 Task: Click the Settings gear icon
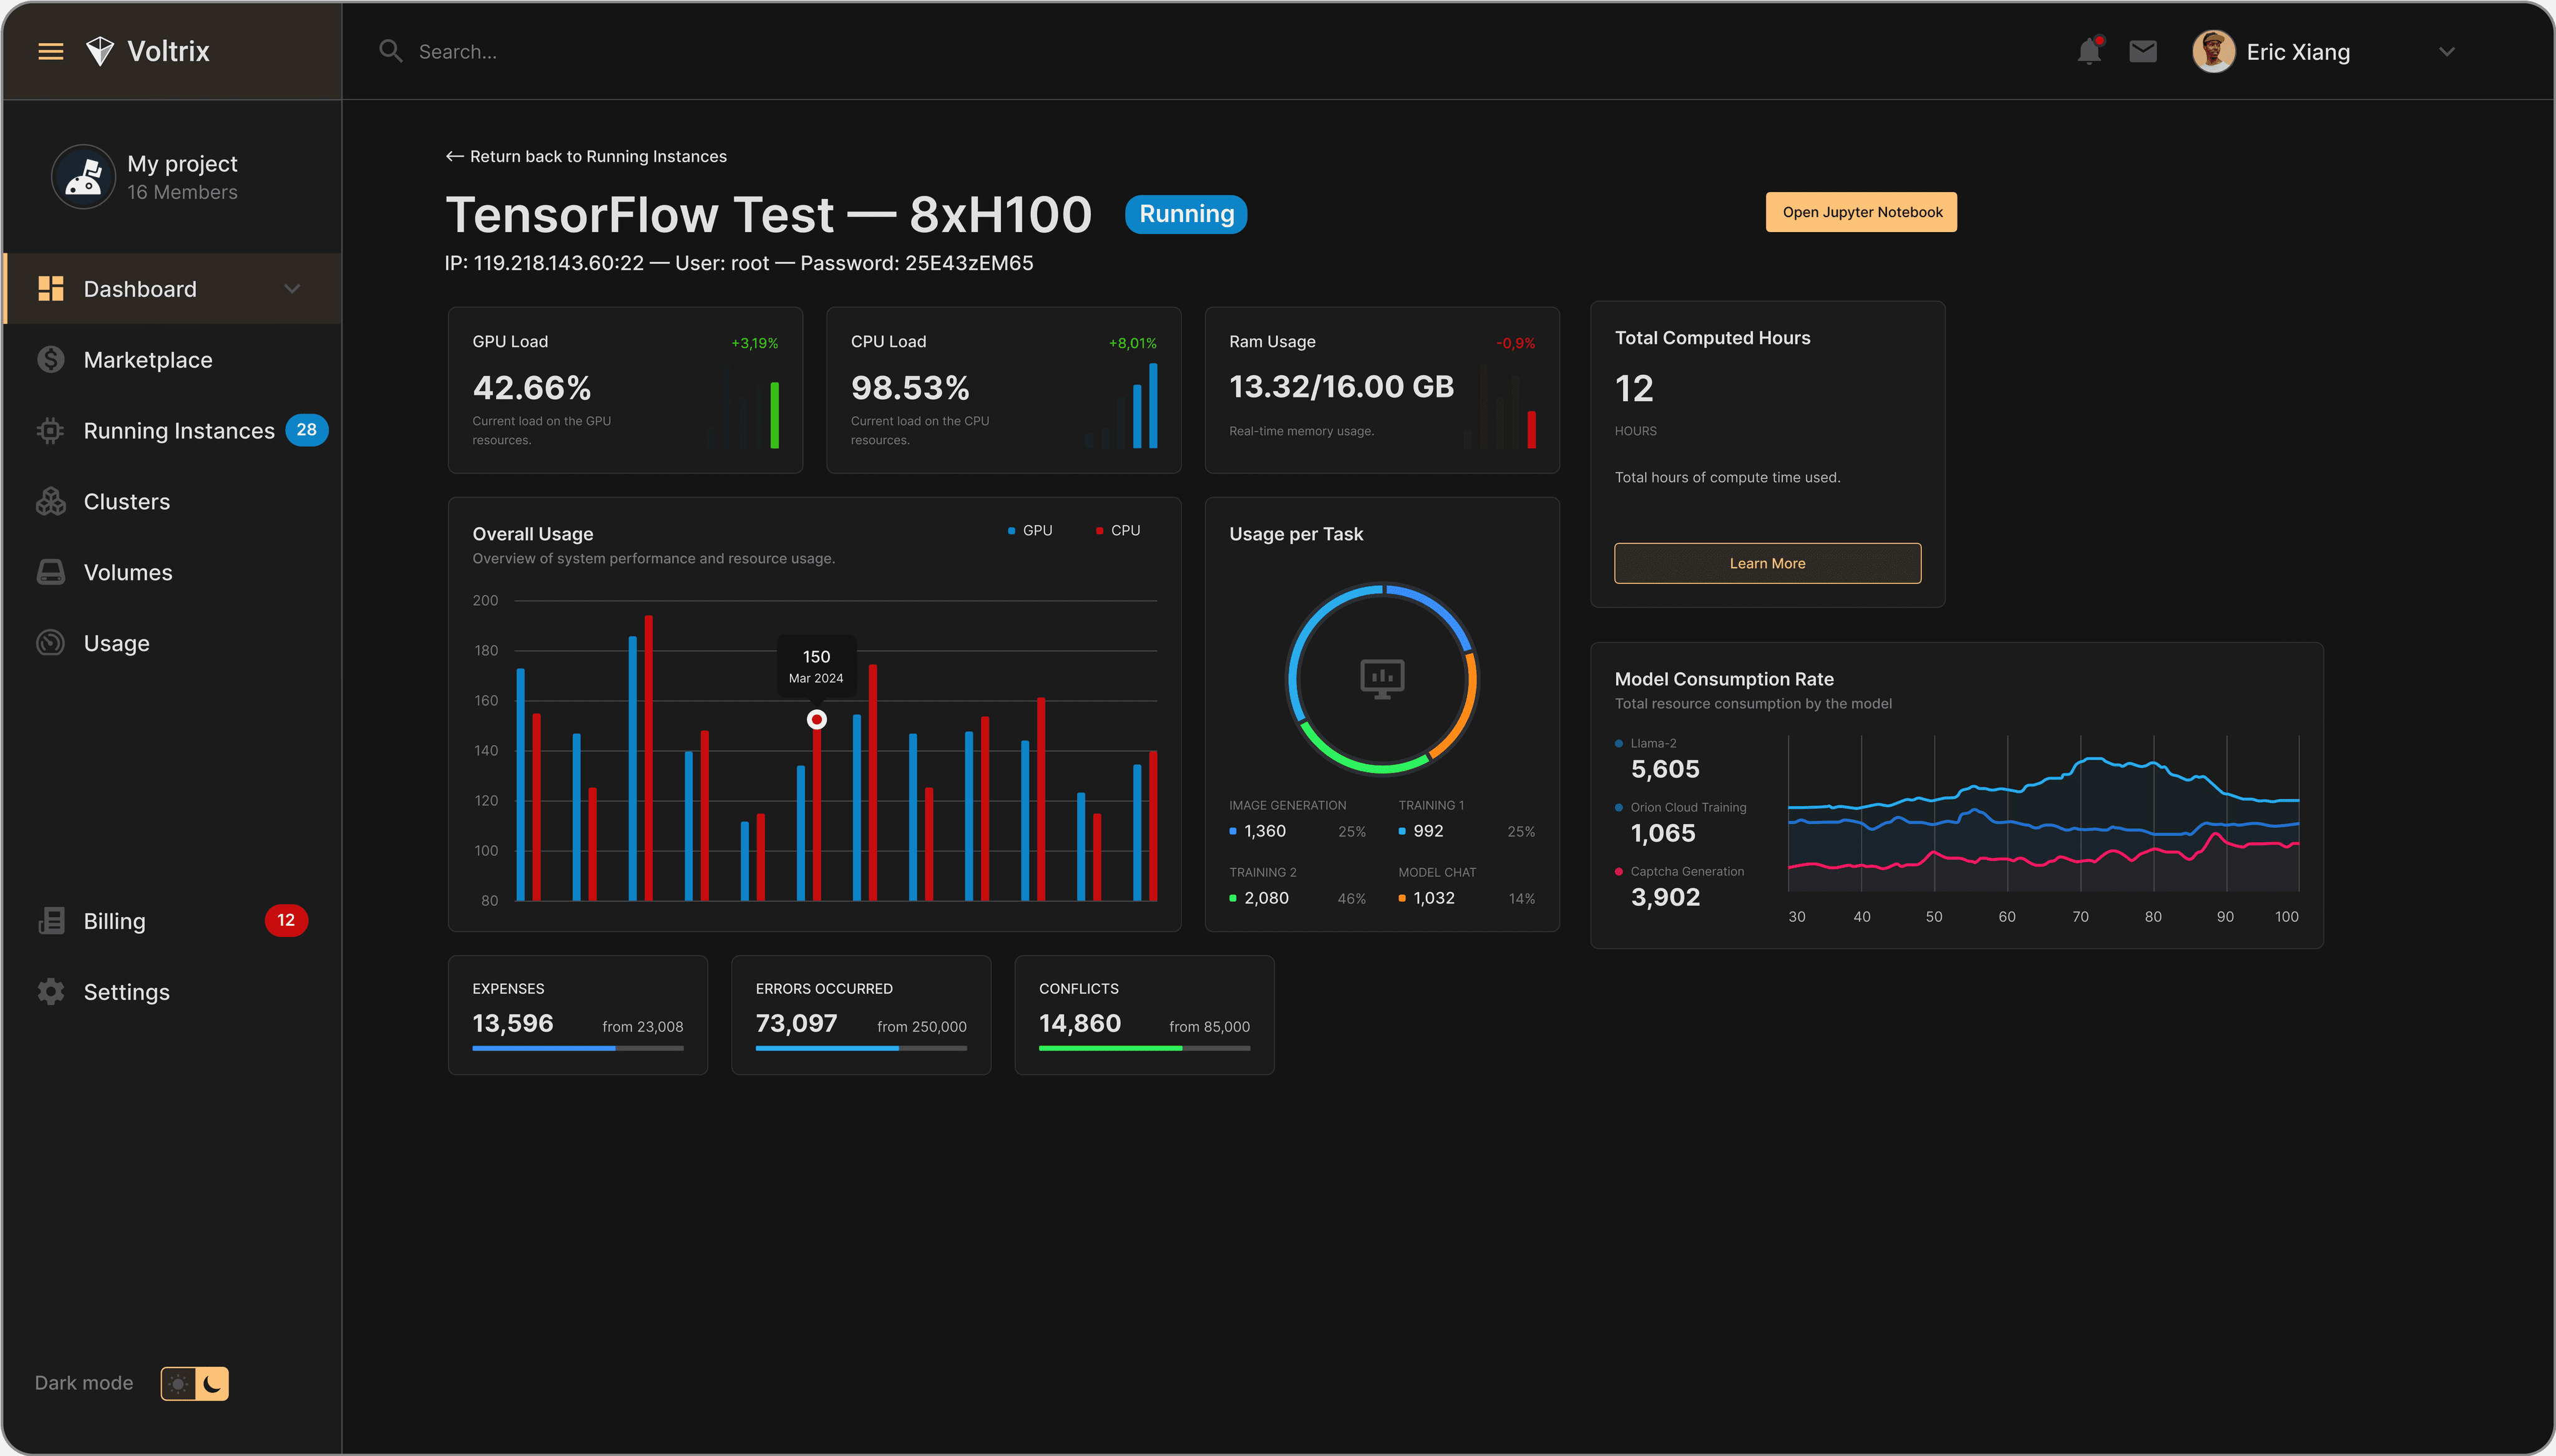pos(50,992)
